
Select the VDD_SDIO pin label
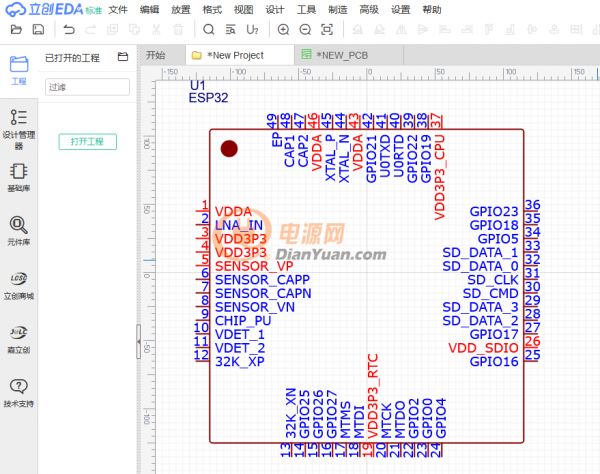pyautogui.click(x=483, y=348)
